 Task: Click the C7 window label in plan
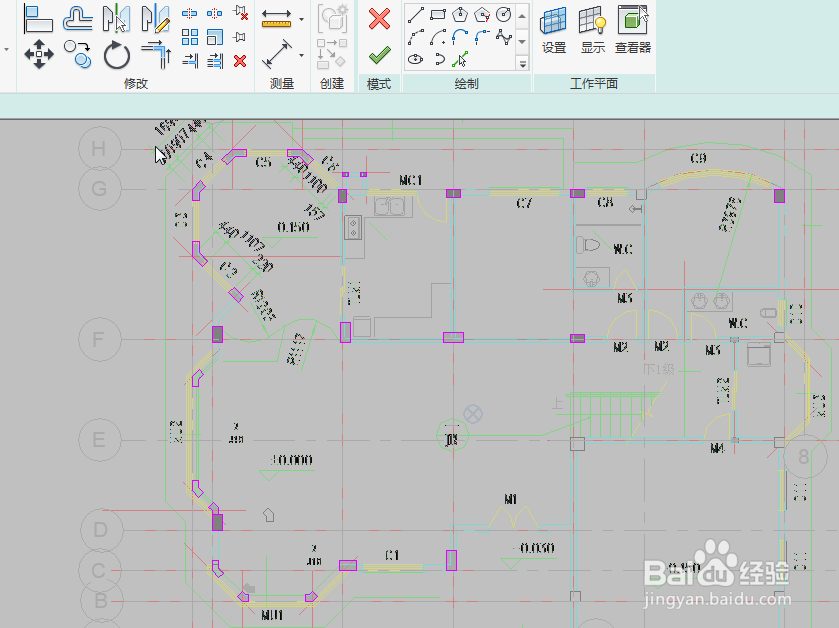(x=524, y=203)
